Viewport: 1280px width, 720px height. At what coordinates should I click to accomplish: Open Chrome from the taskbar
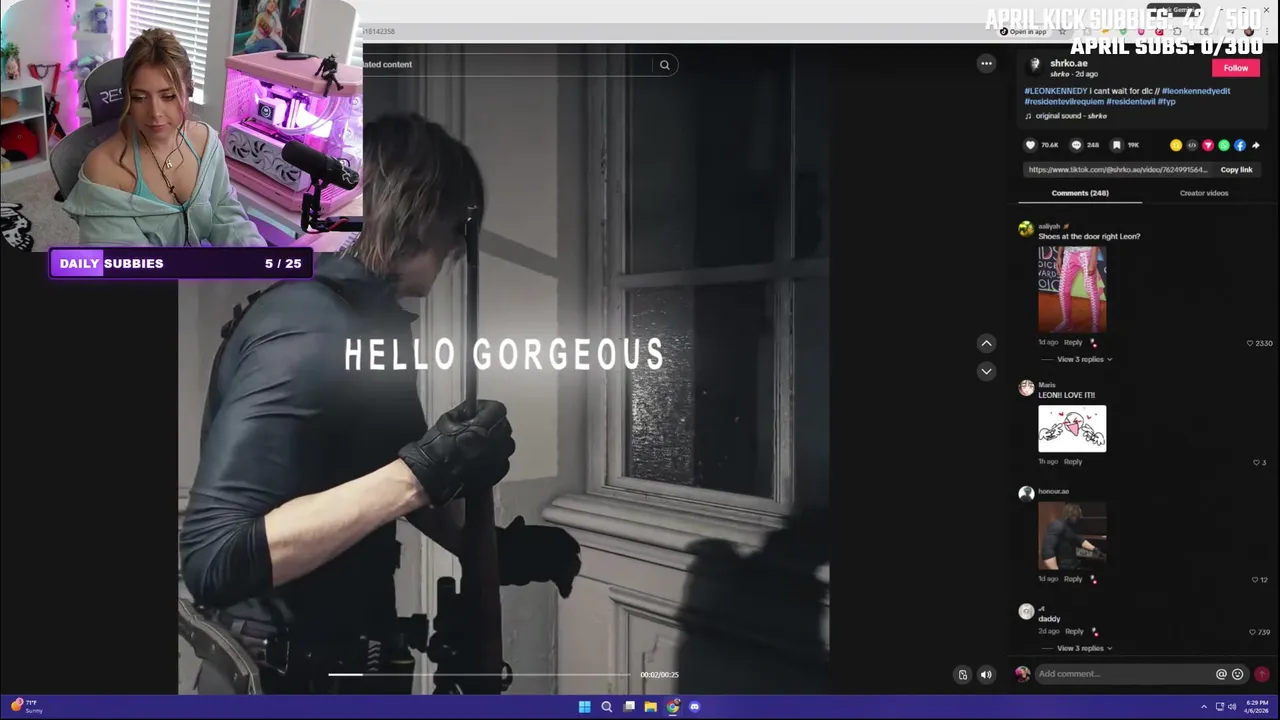tap(672, 707)
